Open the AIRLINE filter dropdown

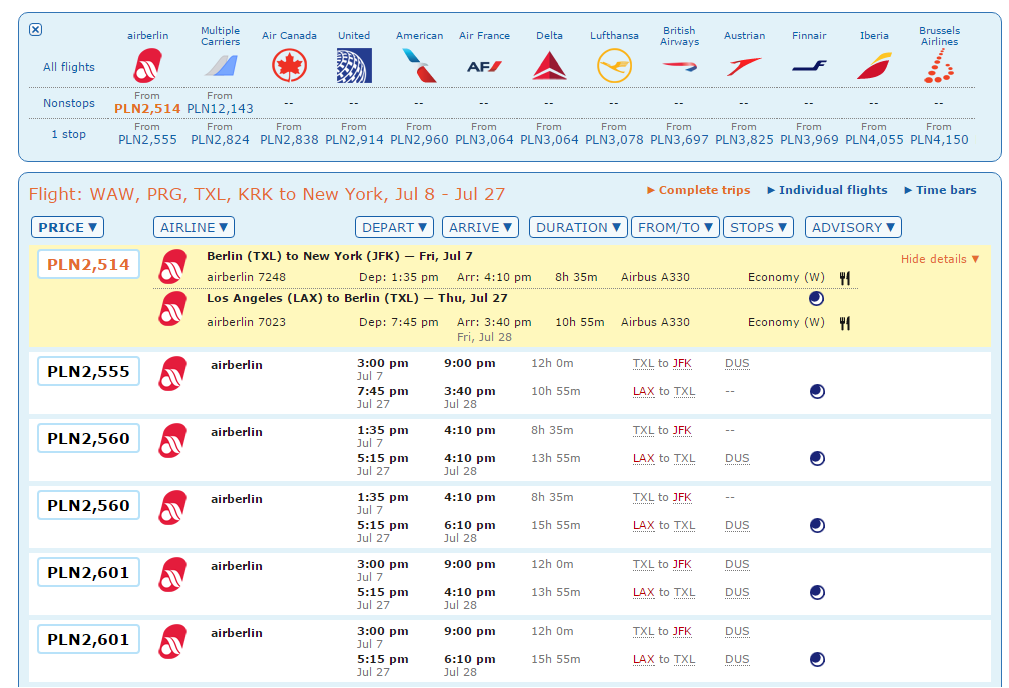coord(194,227)
